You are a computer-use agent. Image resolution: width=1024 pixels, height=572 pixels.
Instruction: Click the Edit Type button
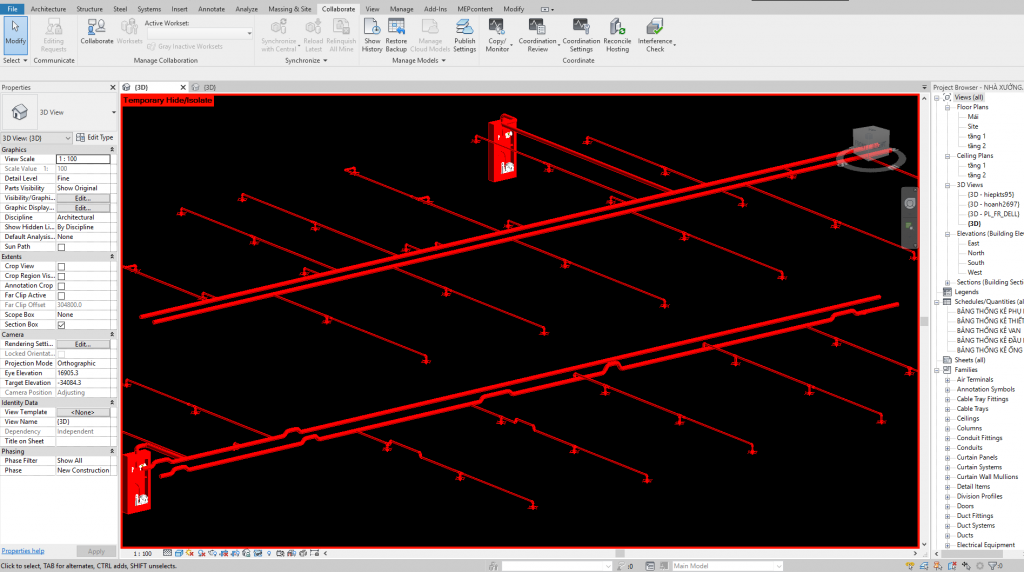coord(95,138)
